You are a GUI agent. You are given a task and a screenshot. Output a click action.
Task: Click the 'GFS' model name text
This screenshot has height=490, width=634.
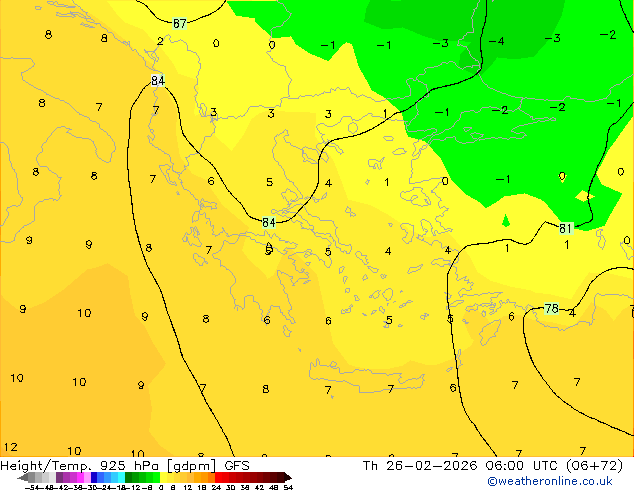237,466
